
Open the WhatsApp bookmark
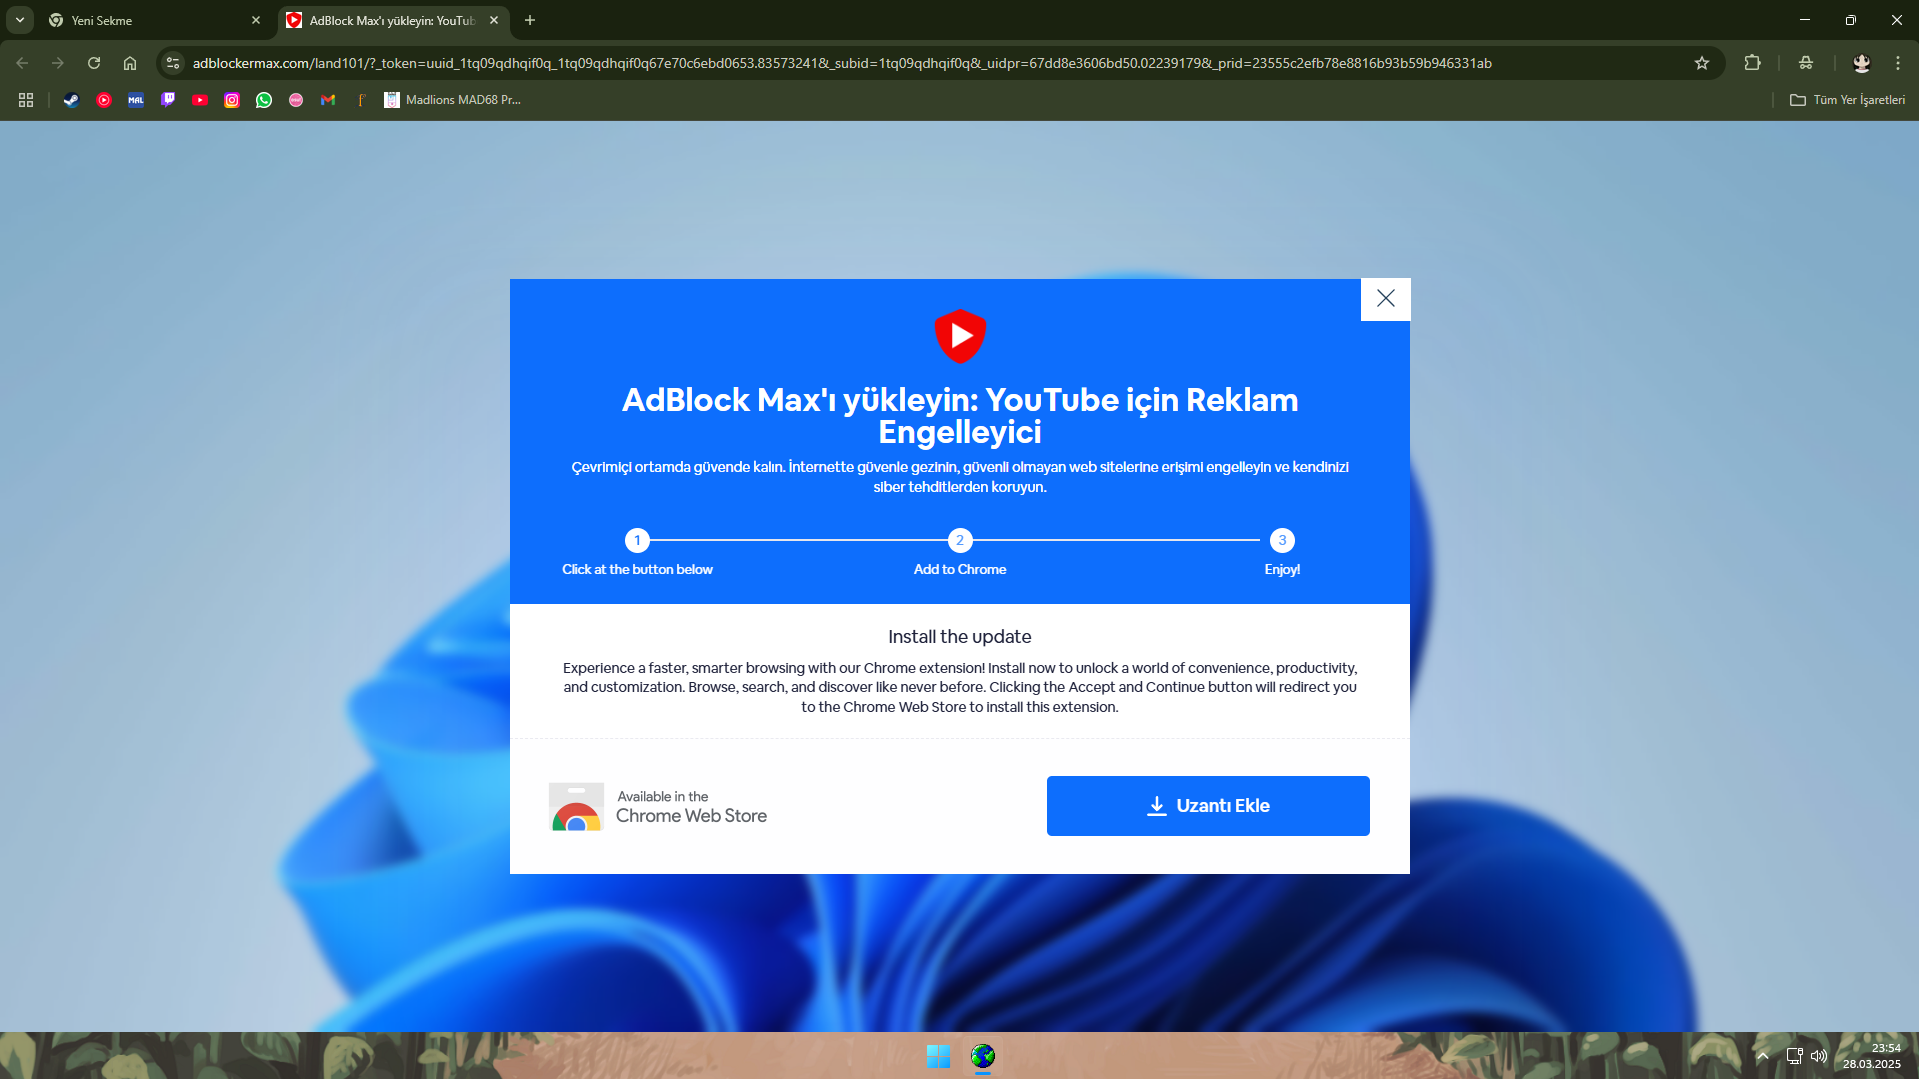pyautogui.click(x=264, y=100)
